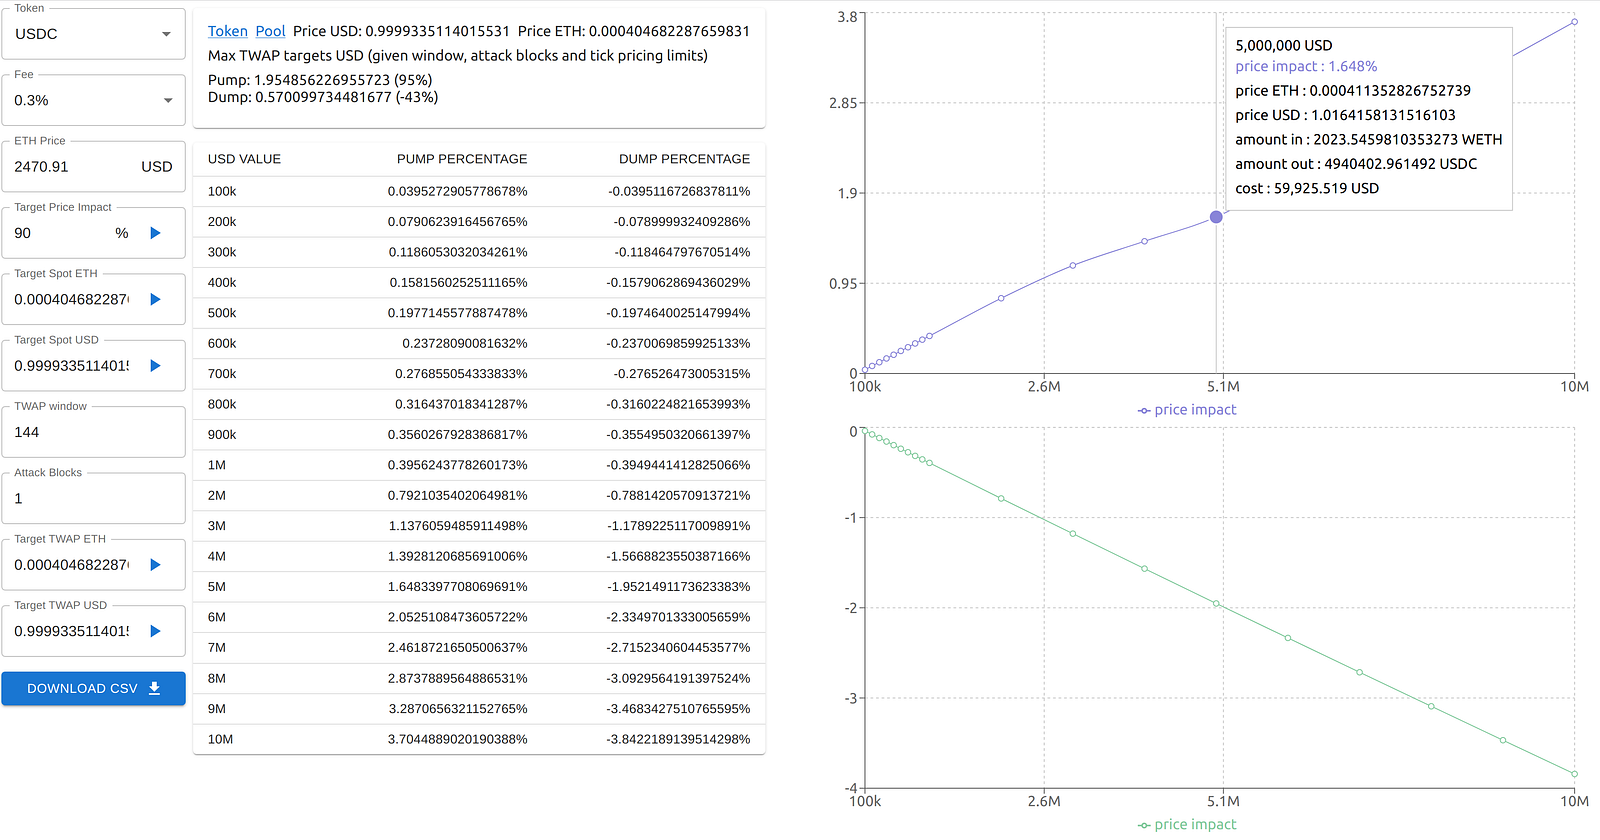Click the 7M row label in table
This screenshot has height=840, width=1600.
point(217,648)
